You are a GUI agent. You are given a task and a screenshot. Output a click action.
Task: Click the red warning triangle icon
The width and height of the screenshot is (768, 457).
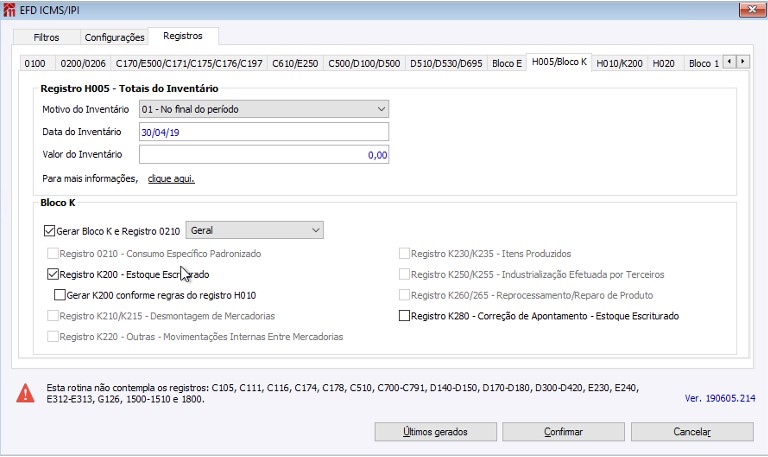25,393
